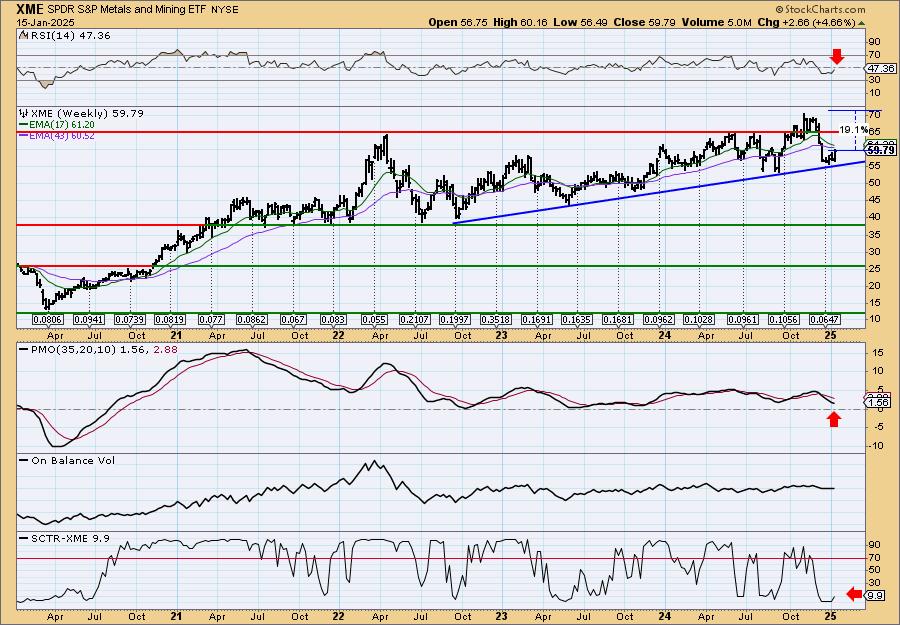This screenshot has width=900, height=625.
Task: Click the 0.1997 yield value box
Action: click(x=455, y=319)
